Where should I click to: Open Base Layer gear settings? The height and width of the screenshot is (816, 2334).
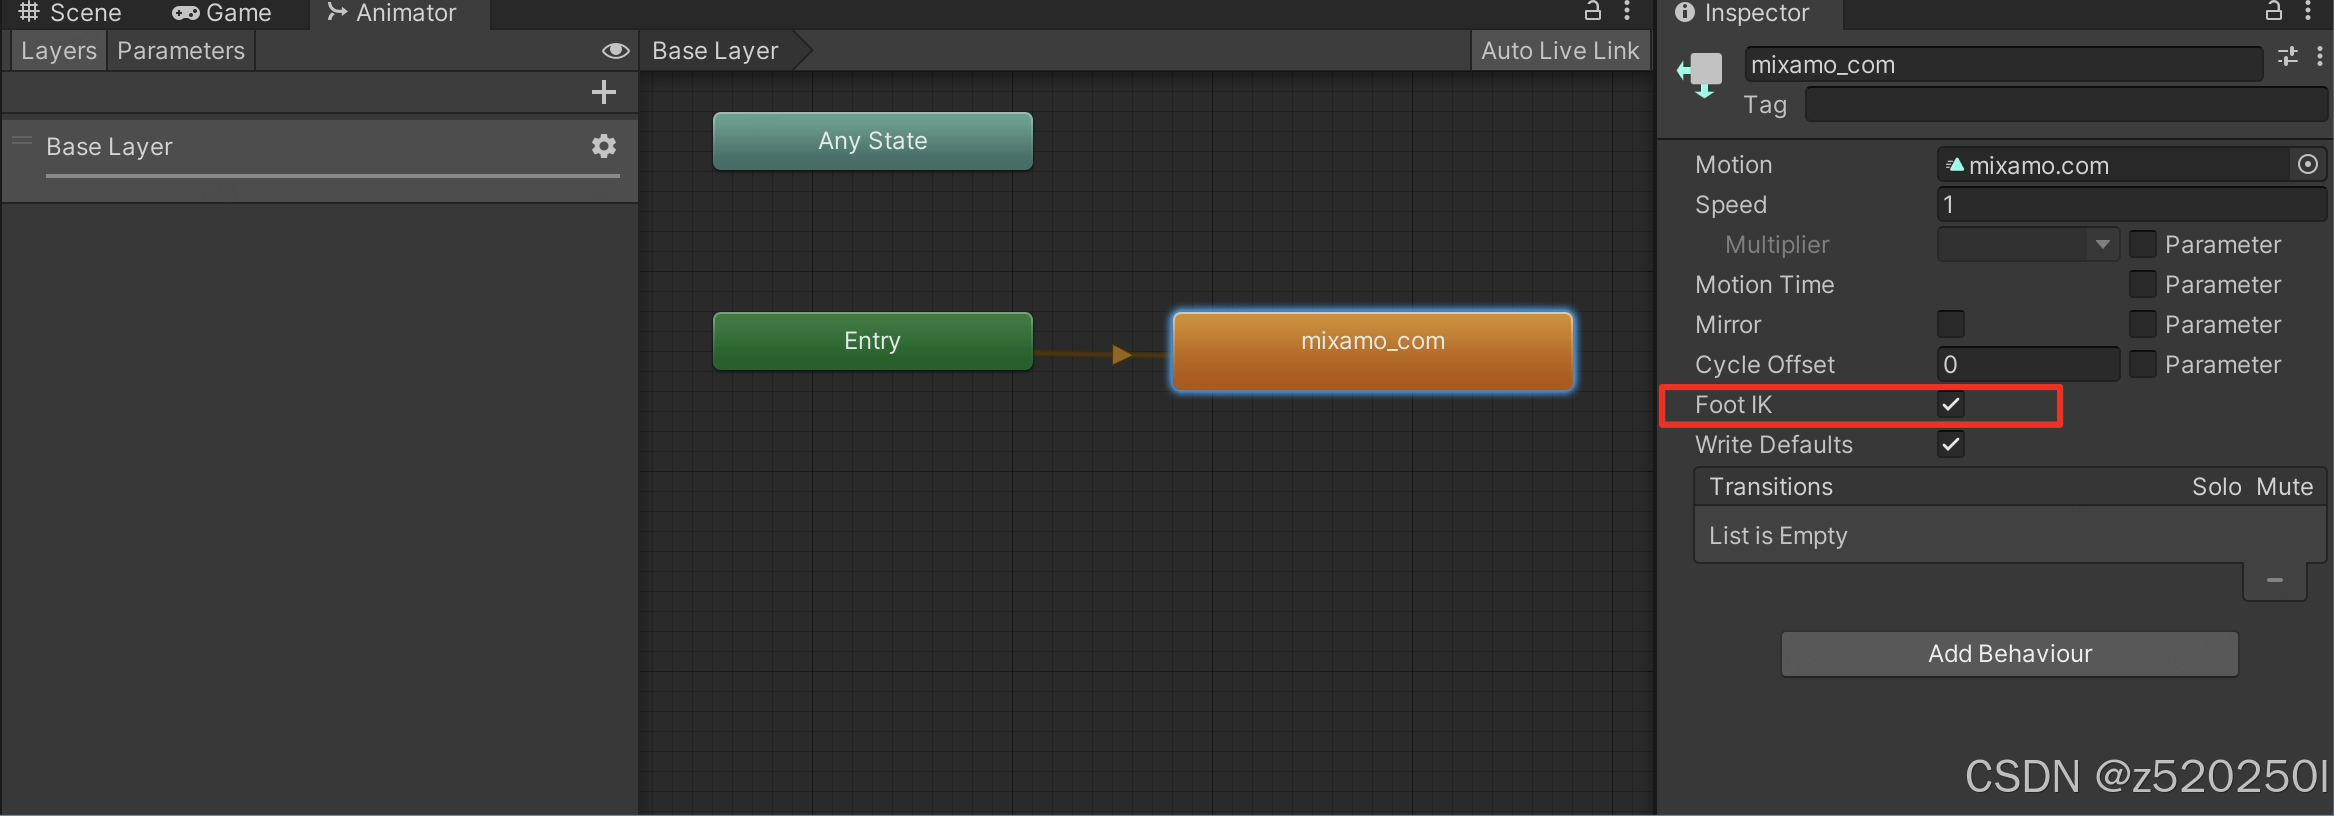[603, 146]
